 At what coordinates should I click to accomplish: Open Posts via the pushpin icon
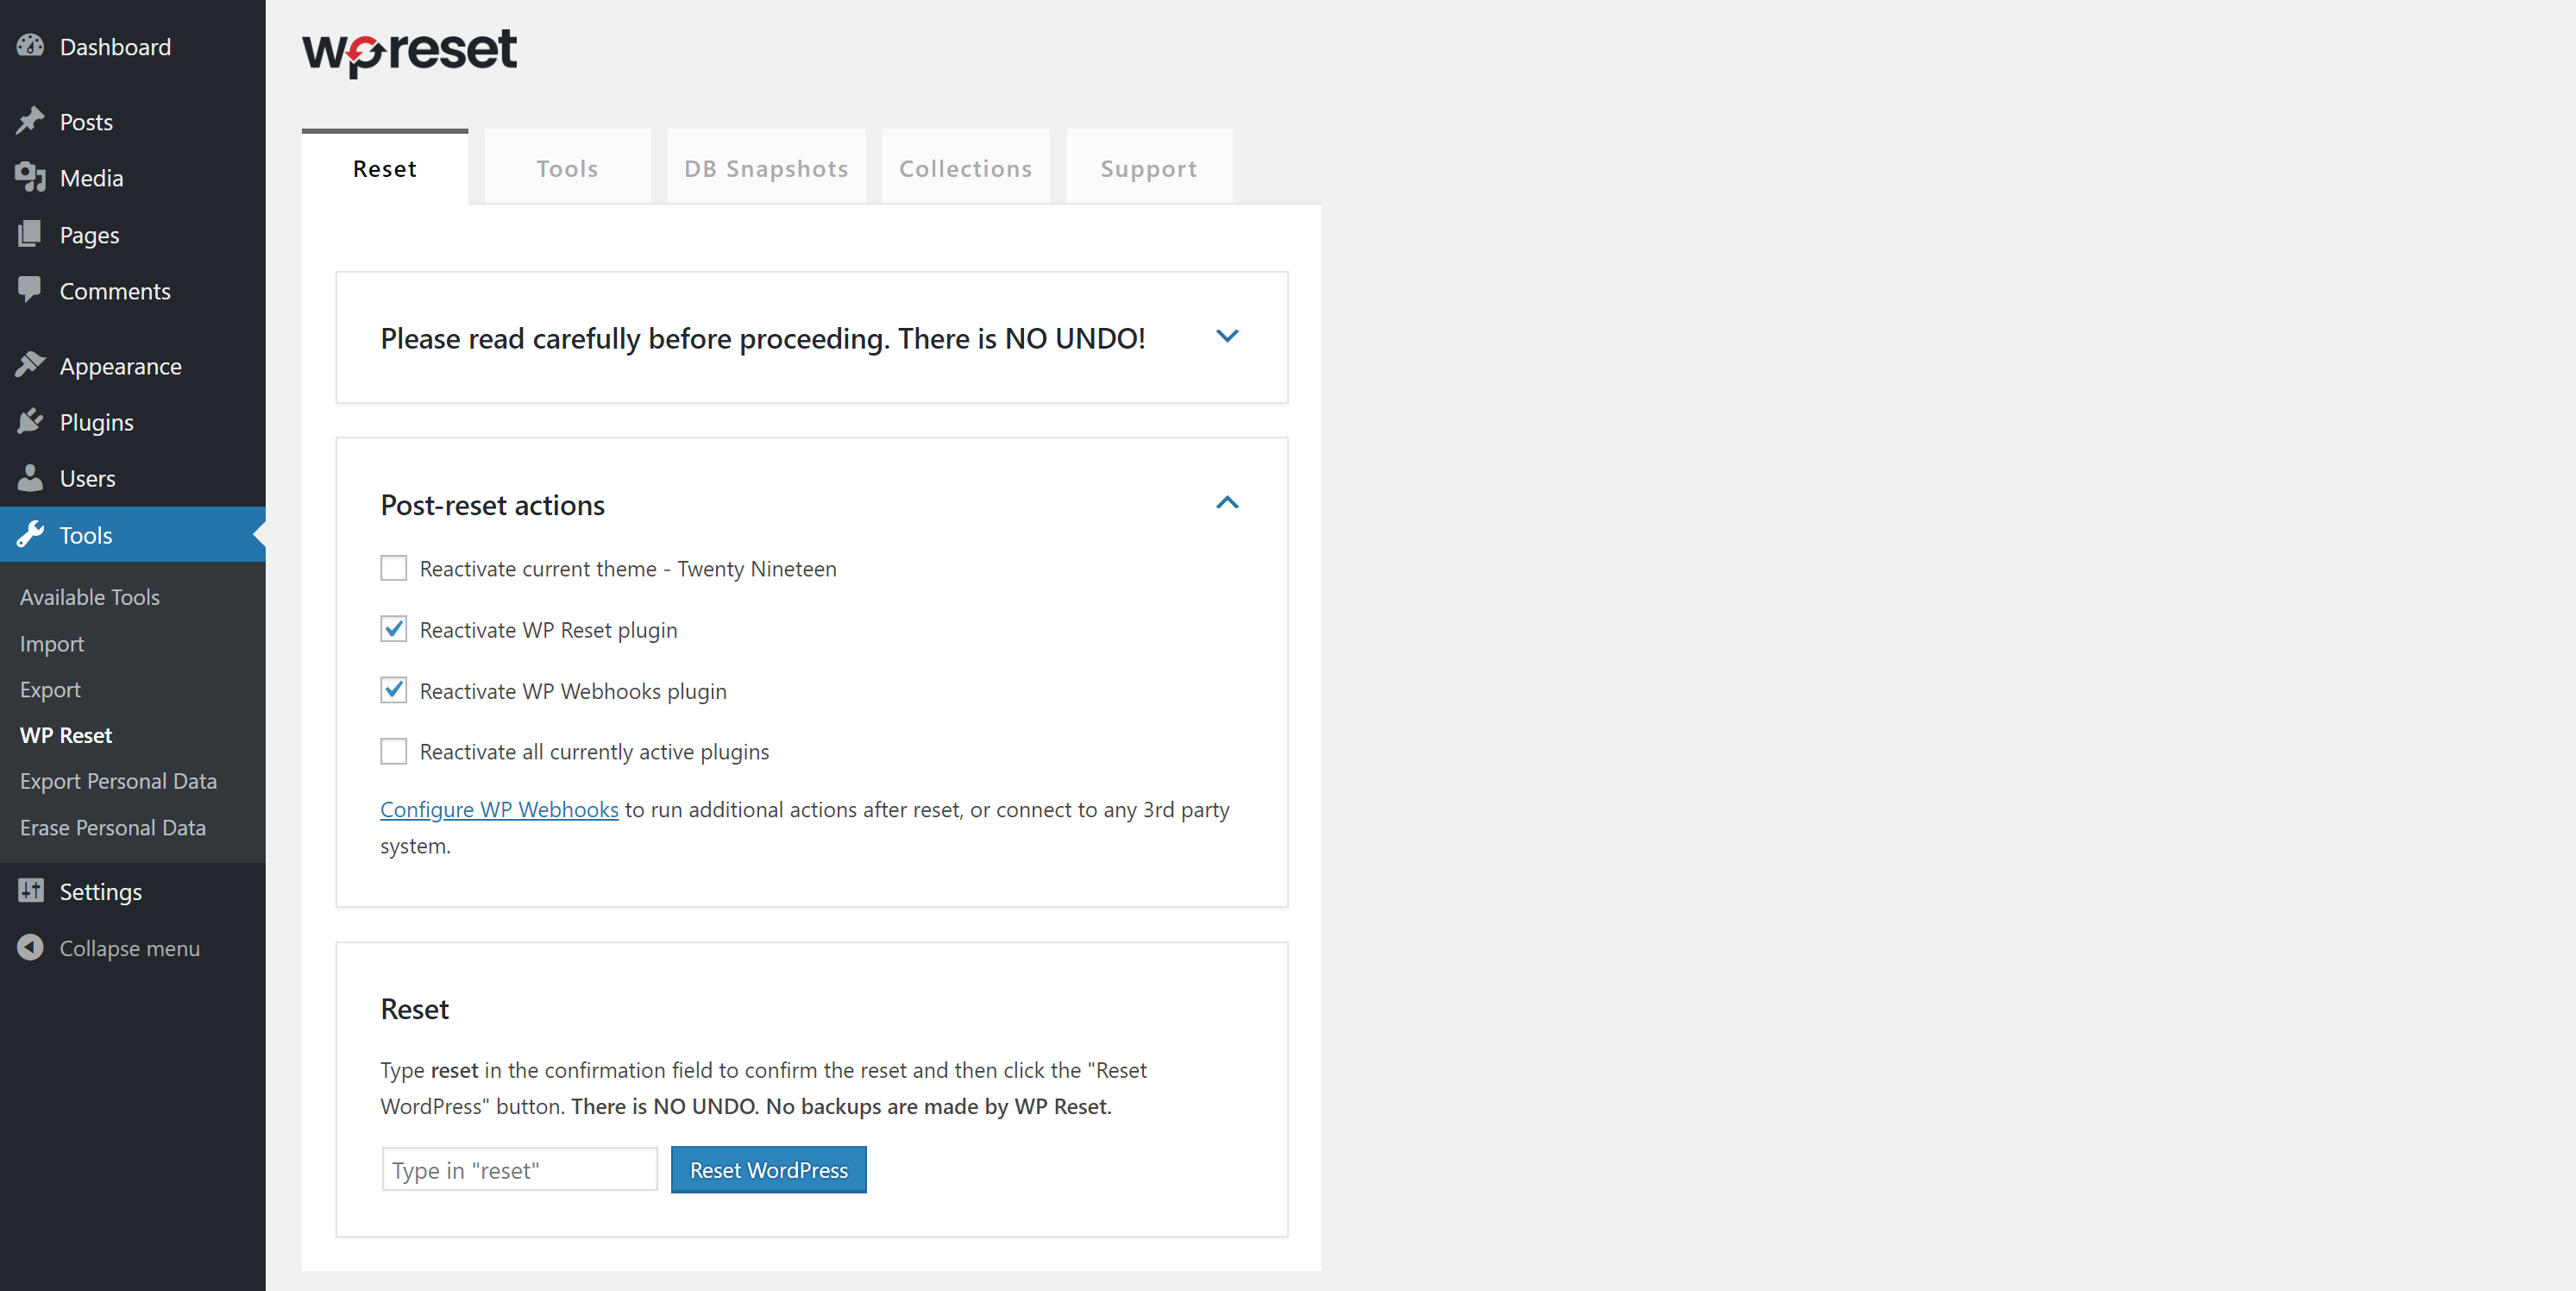coord(30,121)
